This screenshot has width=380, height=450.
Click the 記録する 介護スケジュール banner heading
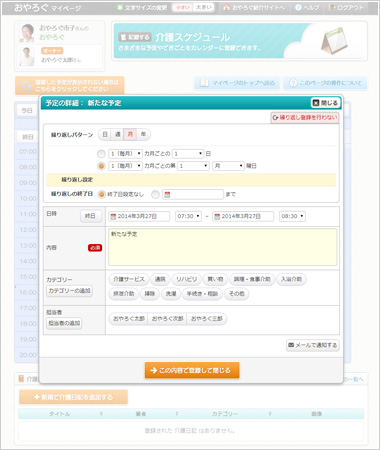pos(174,37)
